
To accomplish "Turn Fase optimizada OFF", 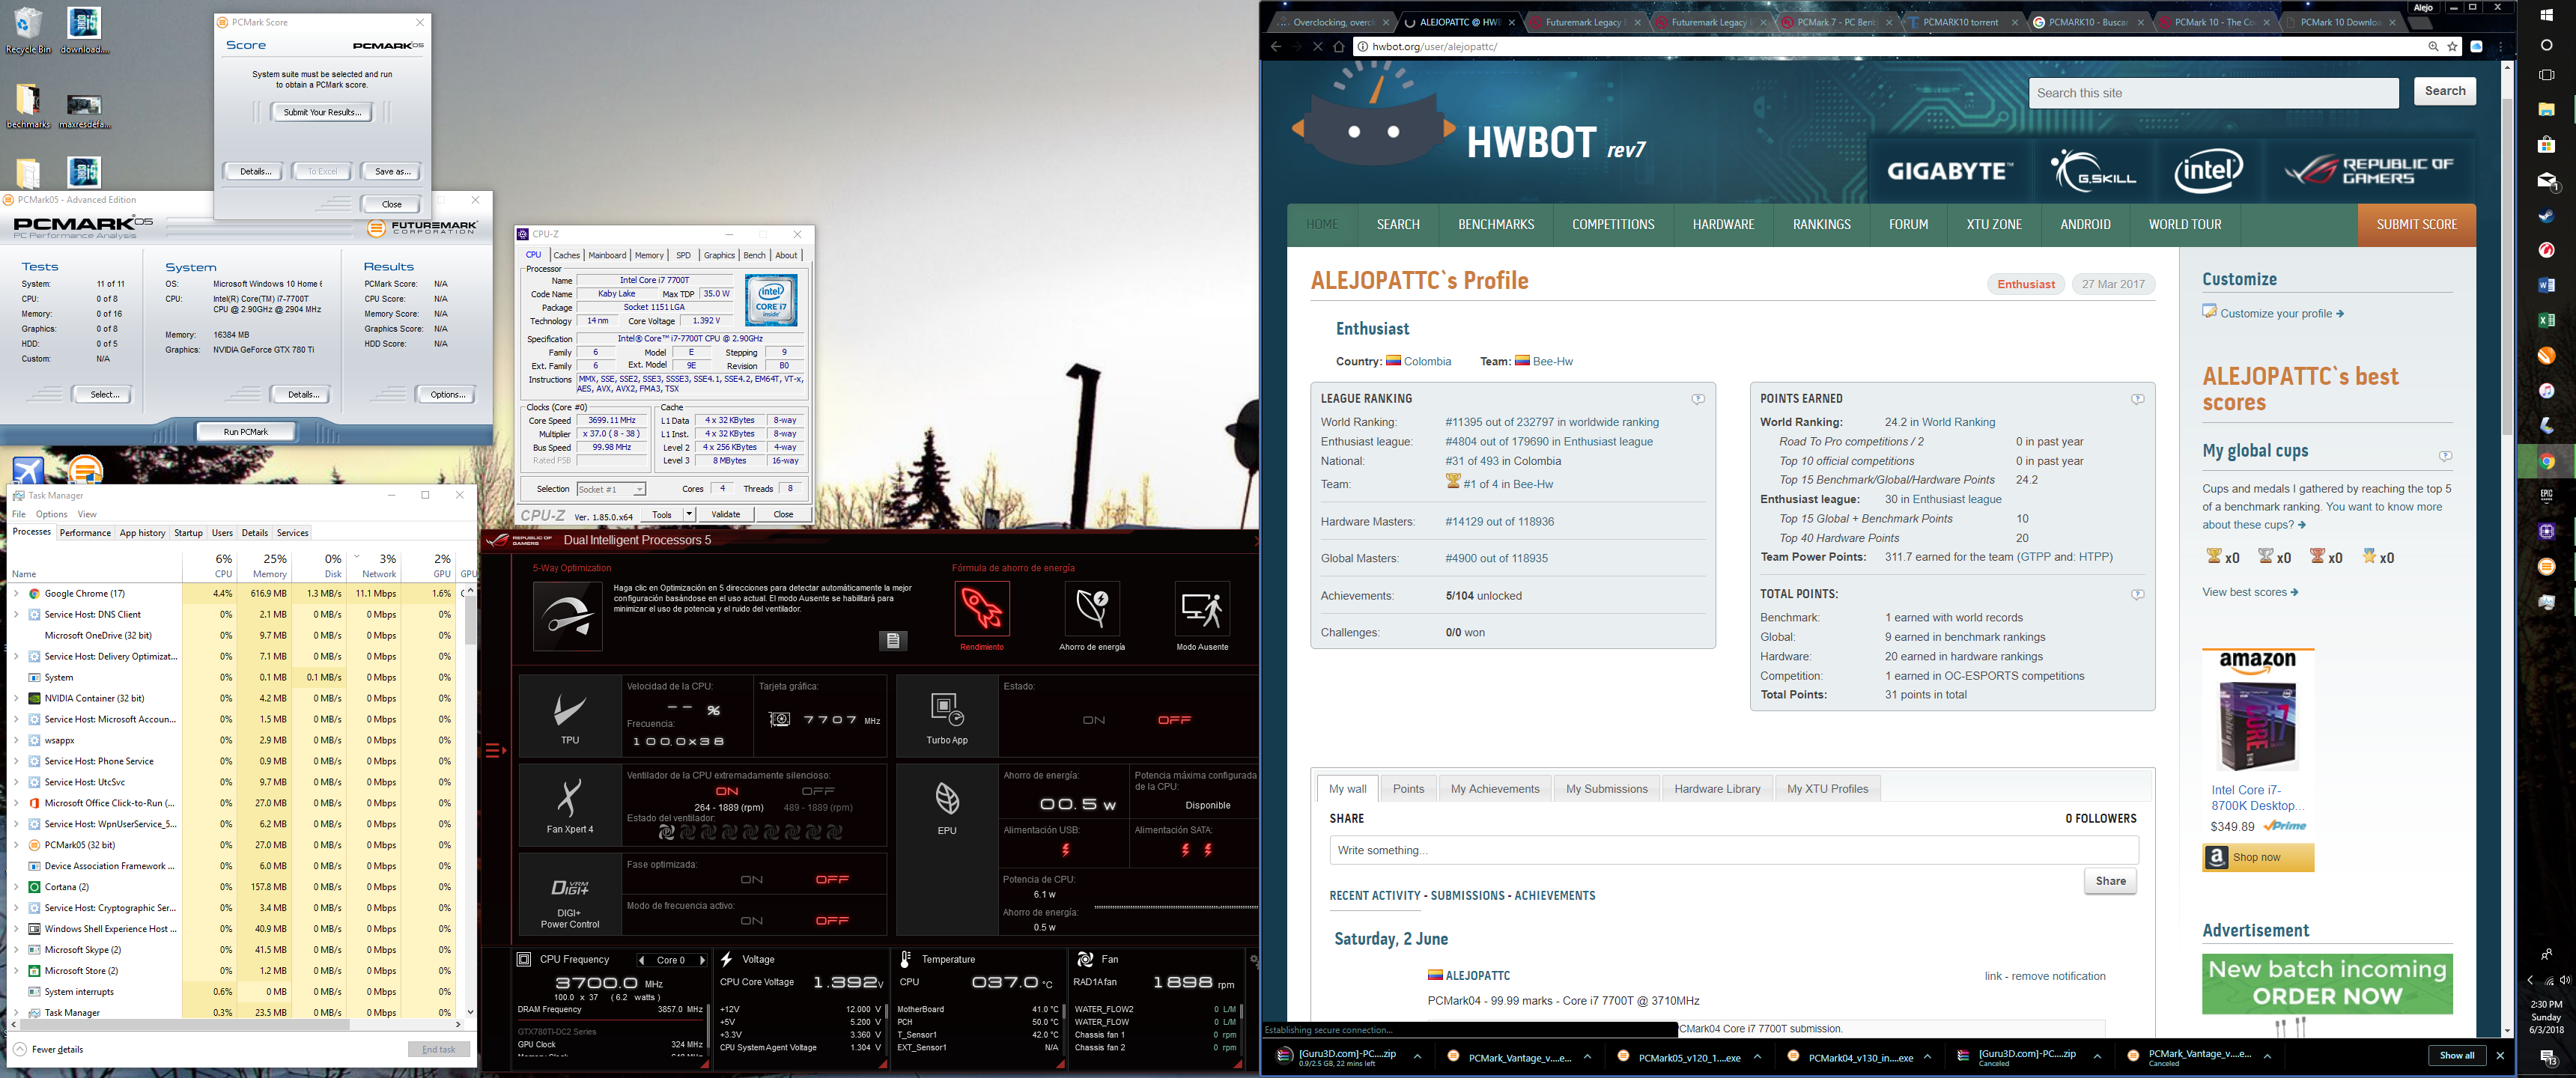I will (x=832, y=880).
